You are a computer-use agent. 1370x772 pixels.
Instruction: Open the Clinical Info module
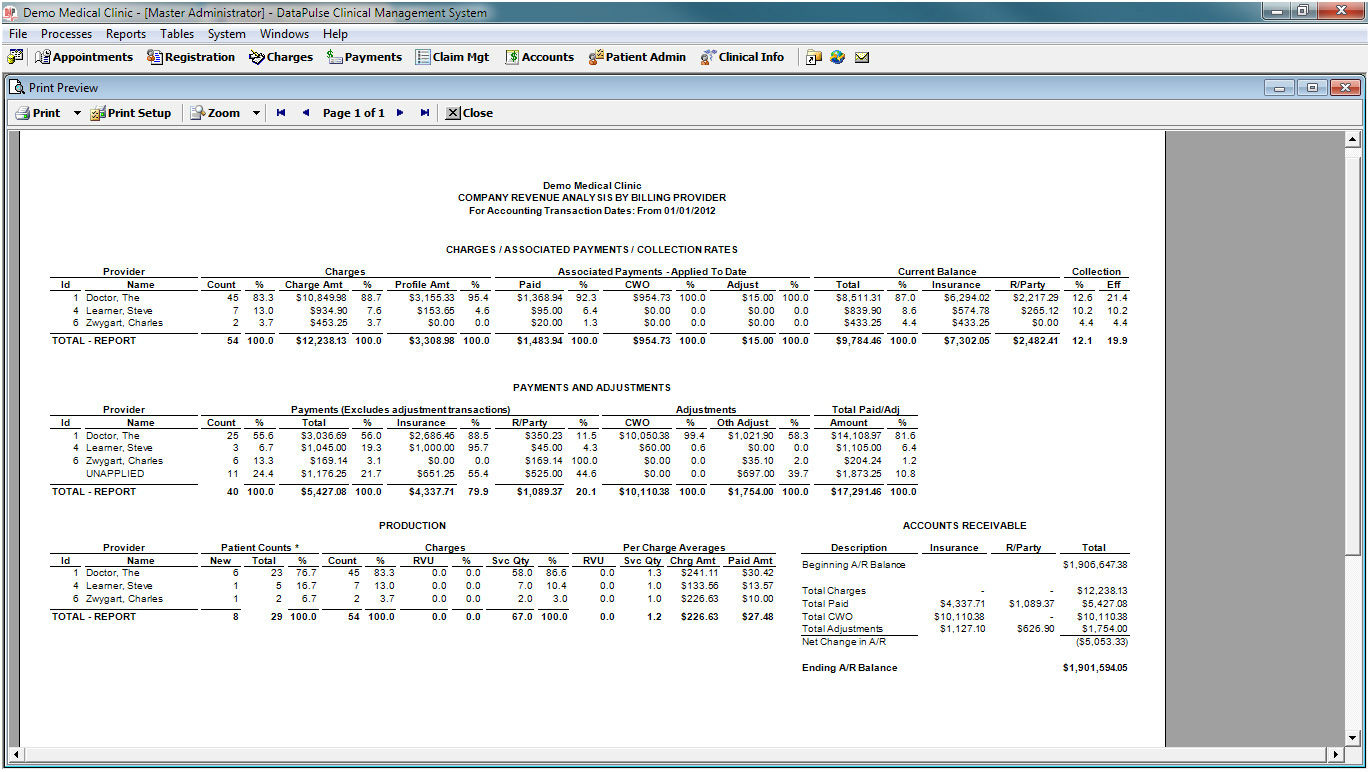click(742, 57)
